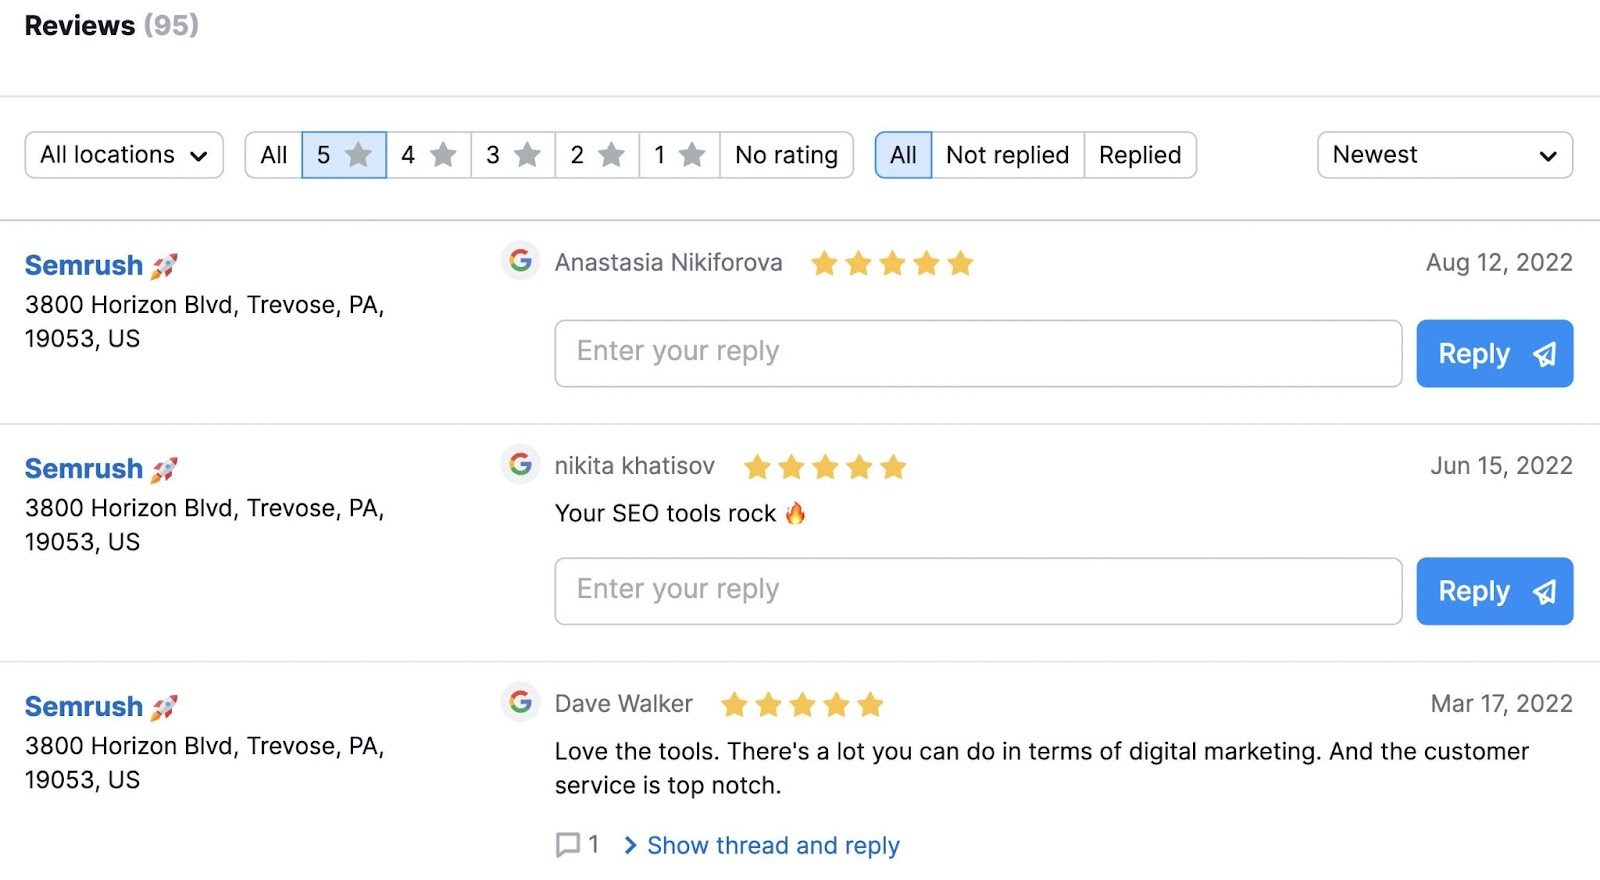
Task: Select the All ratings filter
Action: (x=273, y=155)
